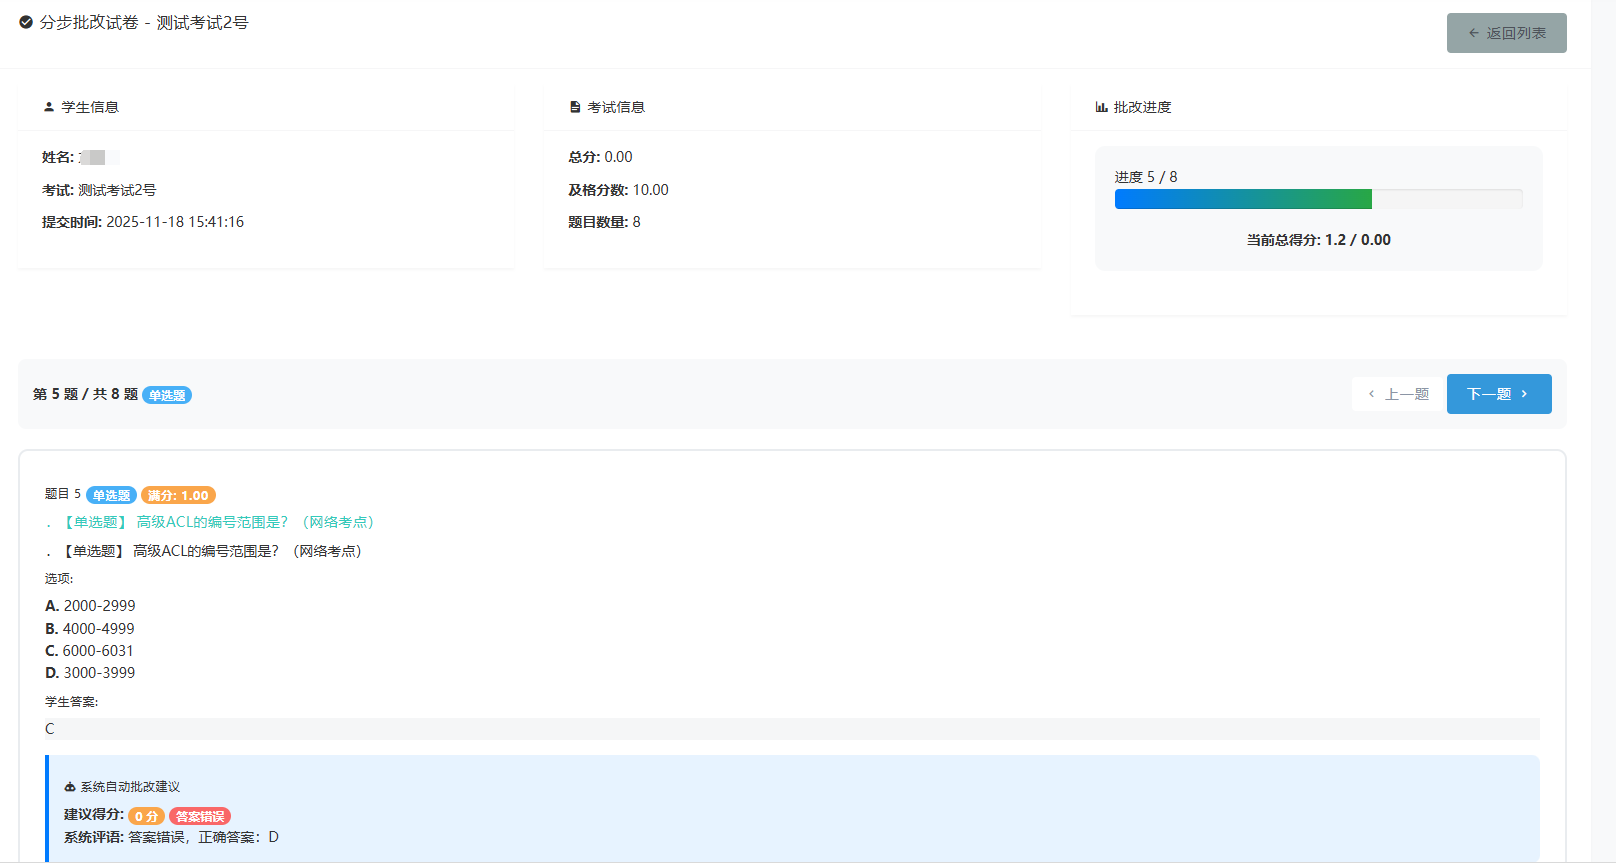The width and height of the screenshot is (1616, 863).
Task: Click the orange 满分: 1.00 badge
Action: (178, 495)
